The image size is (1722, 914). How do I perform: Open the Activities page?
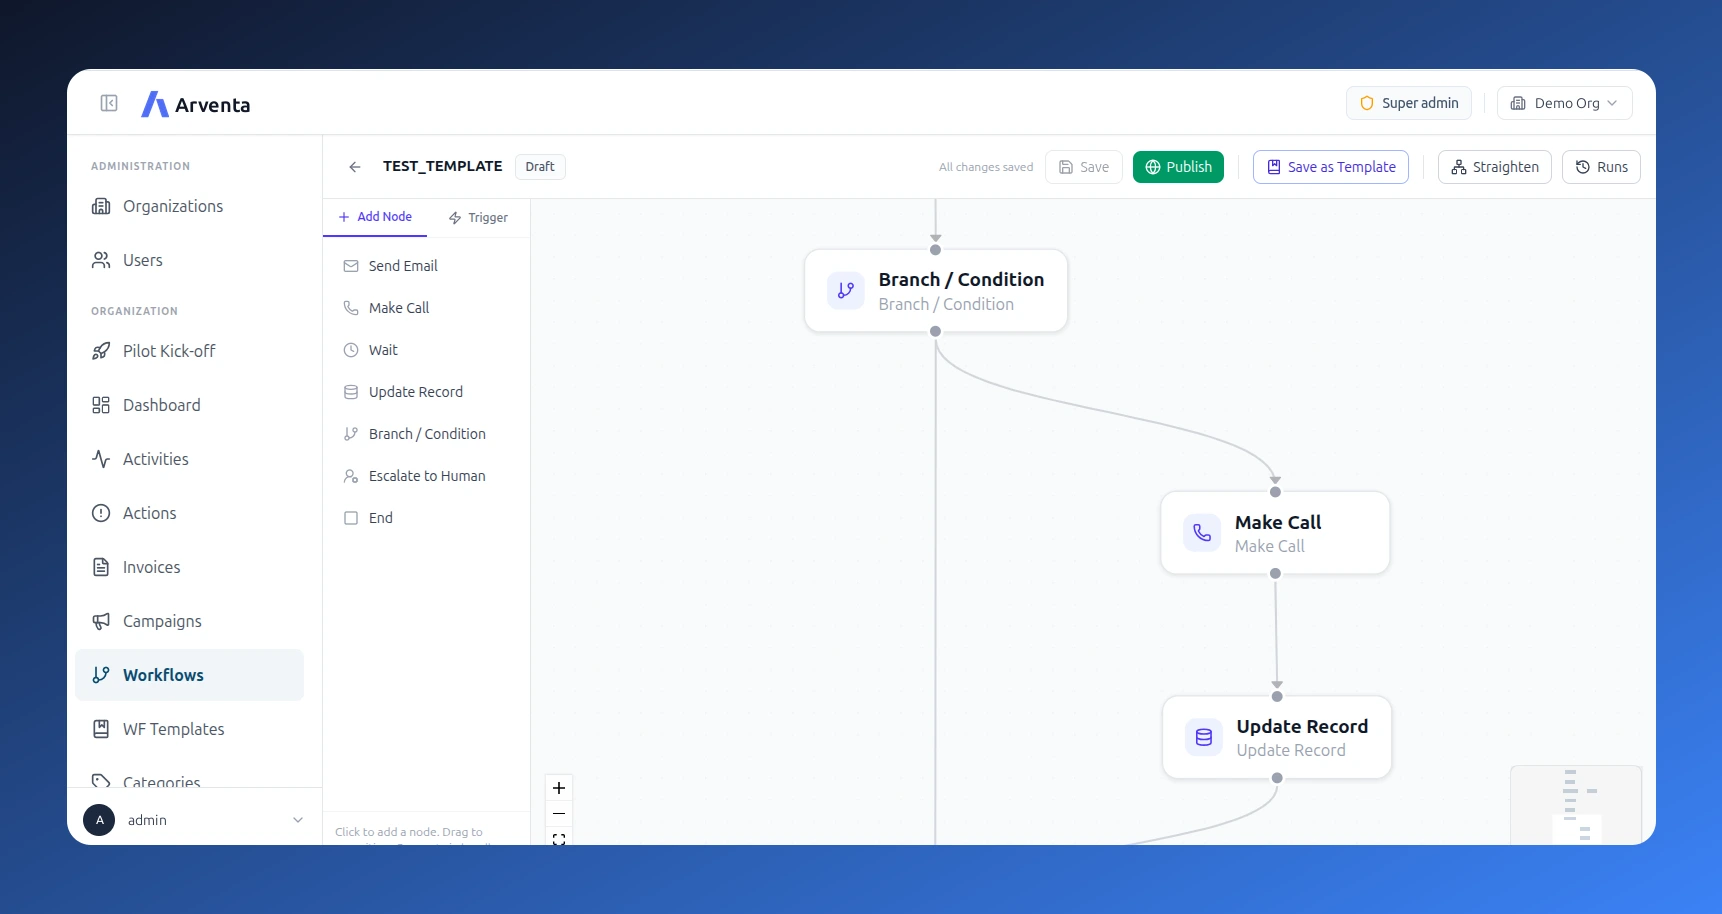point(189,459)
